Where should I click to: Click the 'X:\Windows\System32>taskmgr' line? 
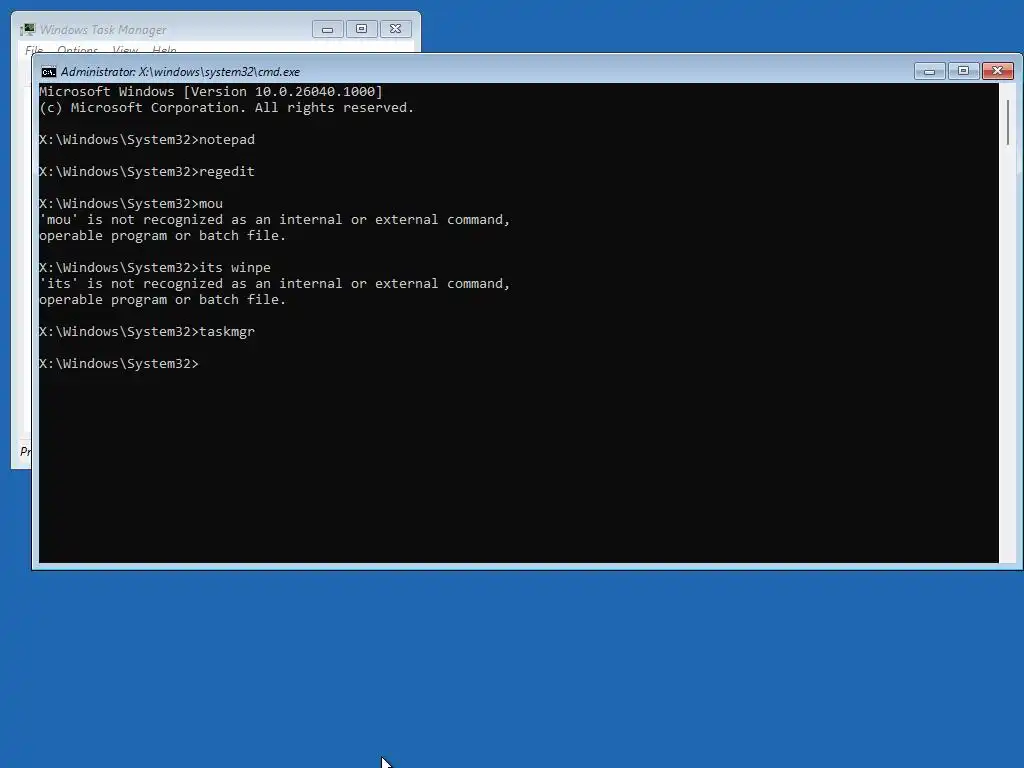(x=147, y=332)
